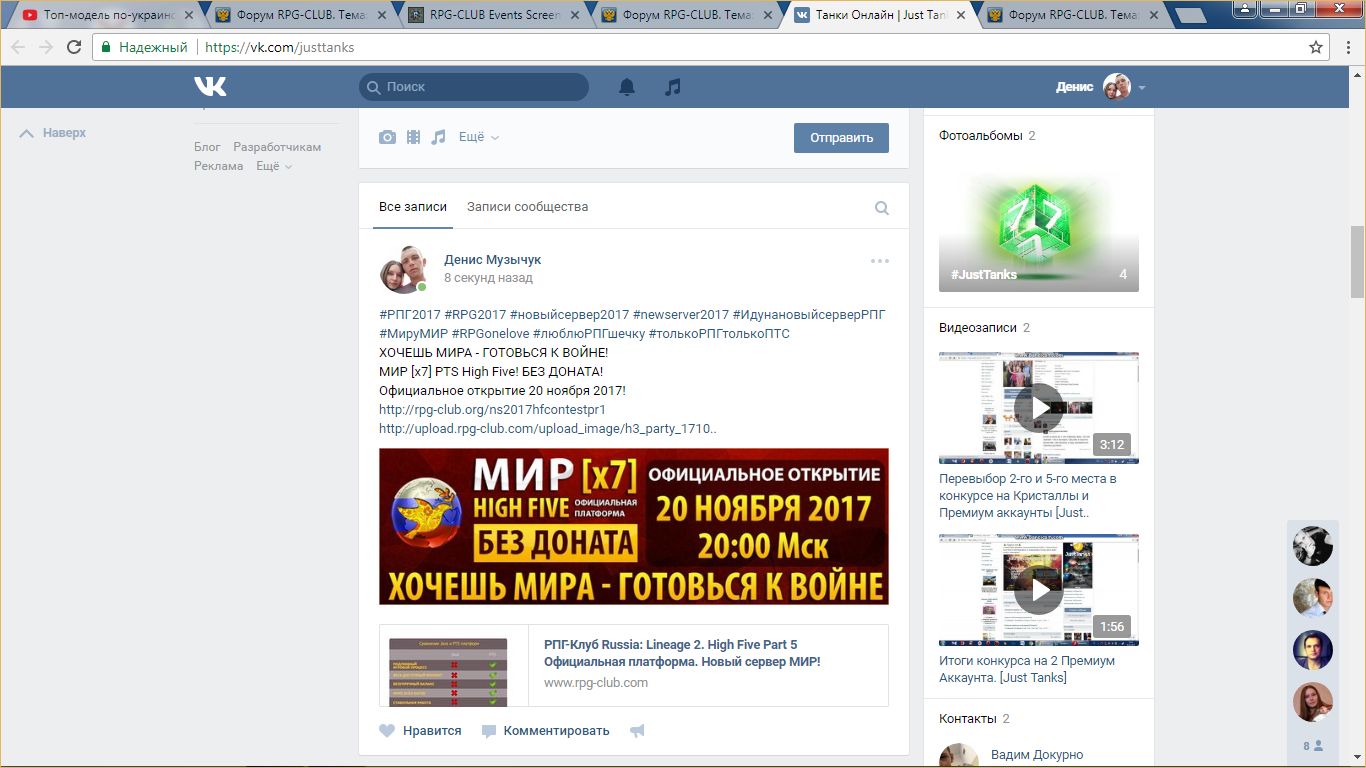The image size is (1366, 768).
Task: Attach a photo with camera icon
Action: click(x=387, y=137)
